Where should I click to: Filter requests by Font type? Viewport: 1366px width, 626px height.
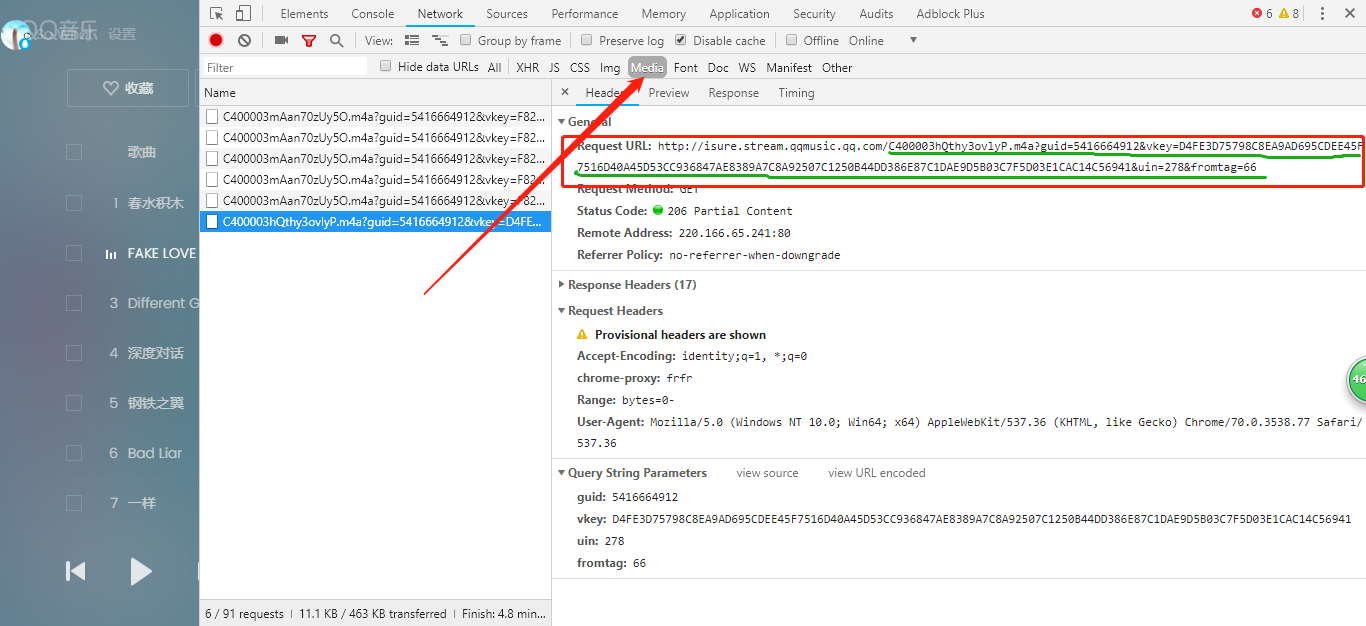click(x=686, y=68)
